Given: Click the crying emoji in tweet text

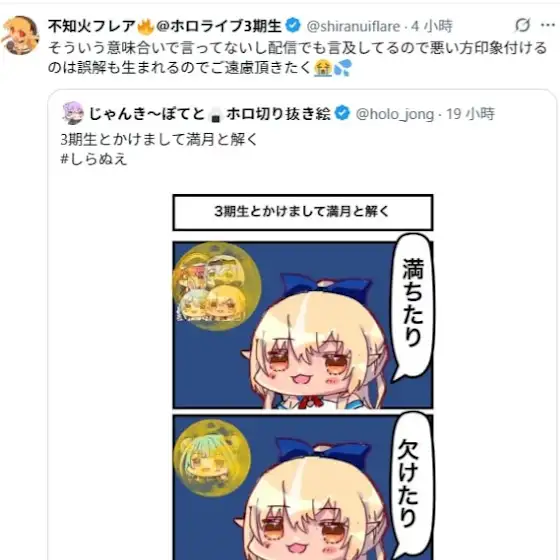Looking at the screenshot, I should point(323,68).
